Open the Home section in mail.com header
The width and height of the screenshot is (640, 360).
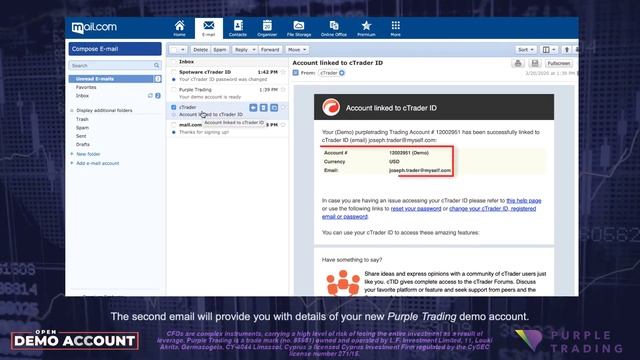coord(180,28)
